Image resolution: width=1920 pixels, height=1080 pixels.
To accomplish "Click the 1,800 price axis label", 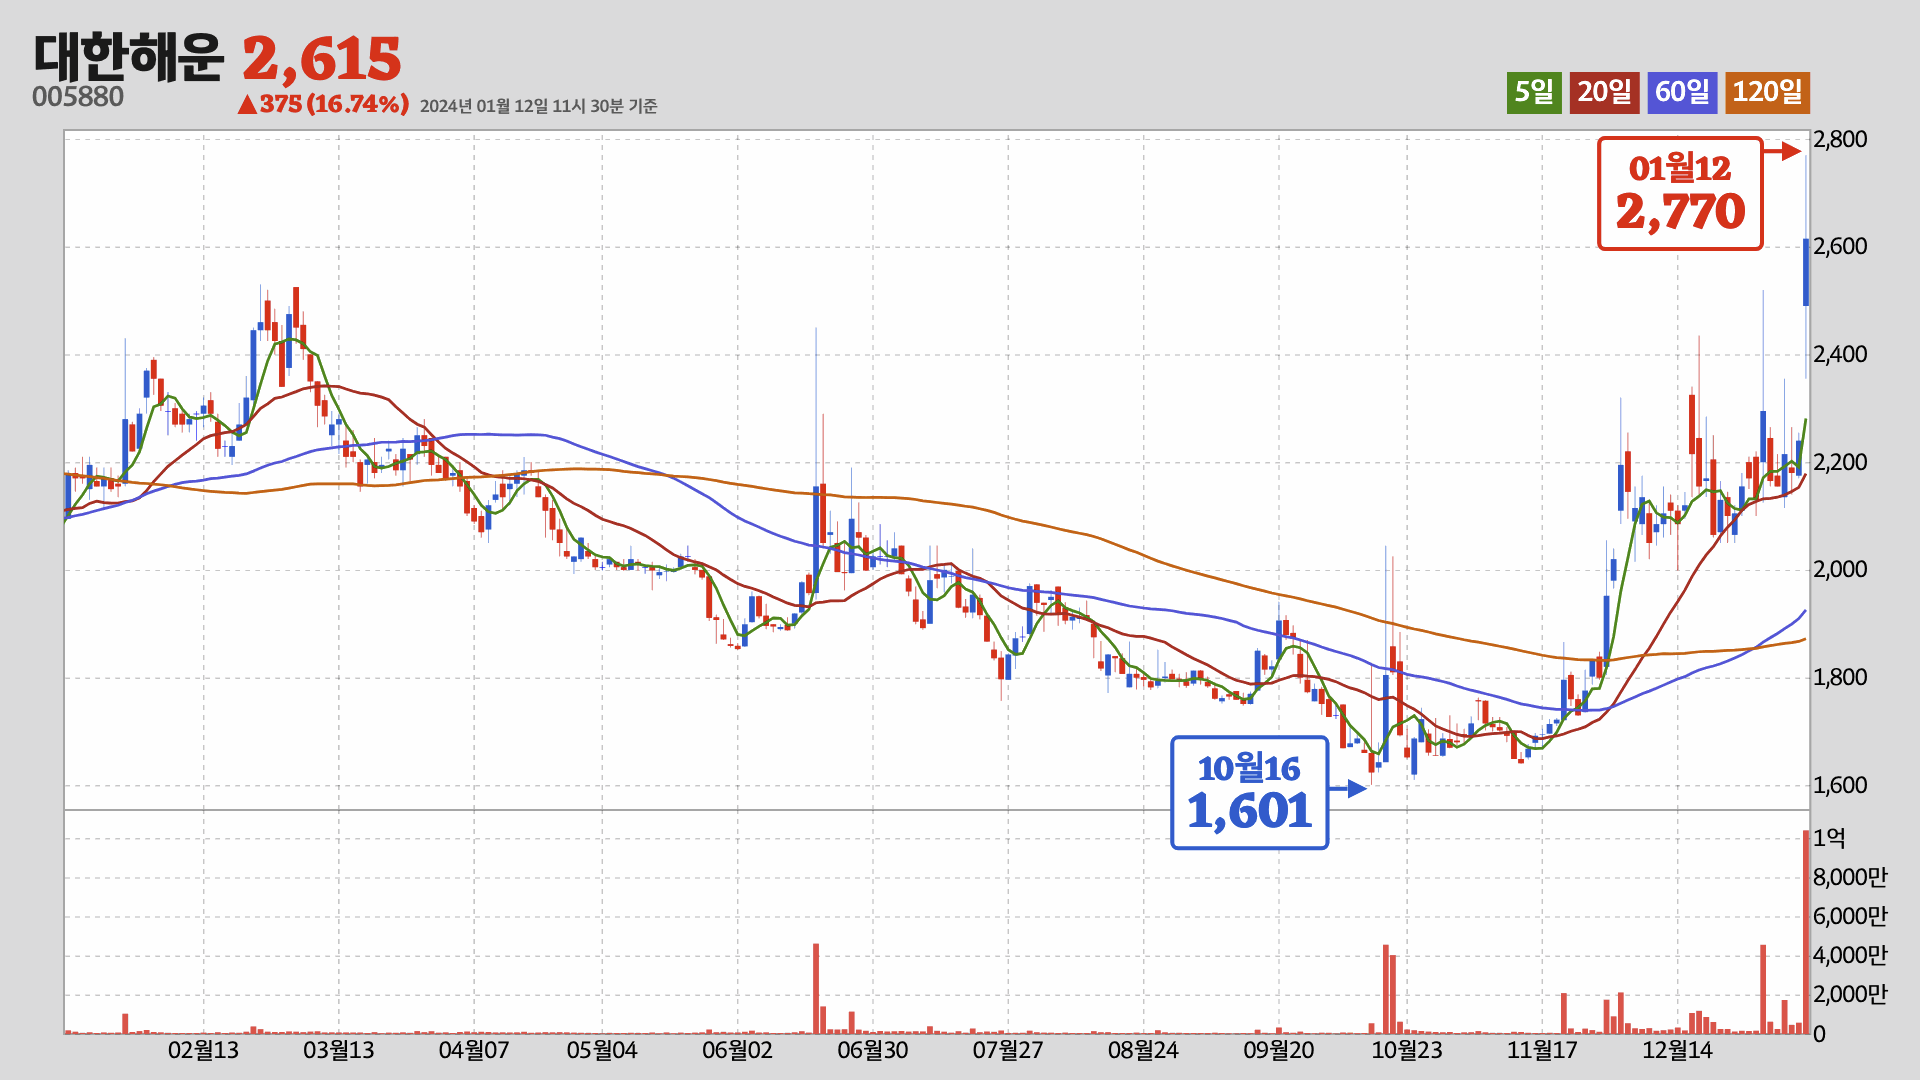I will pos(1840,677).
